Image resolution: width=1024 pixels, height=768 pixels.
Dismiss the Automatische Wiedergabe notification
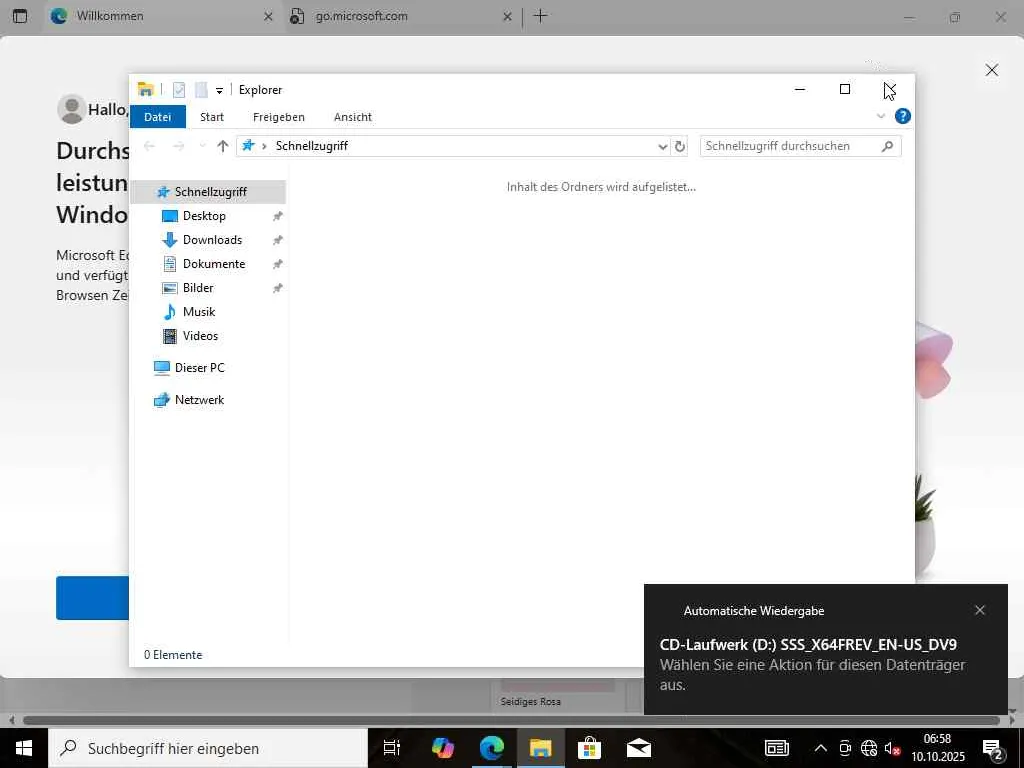[x=980, y=610]
